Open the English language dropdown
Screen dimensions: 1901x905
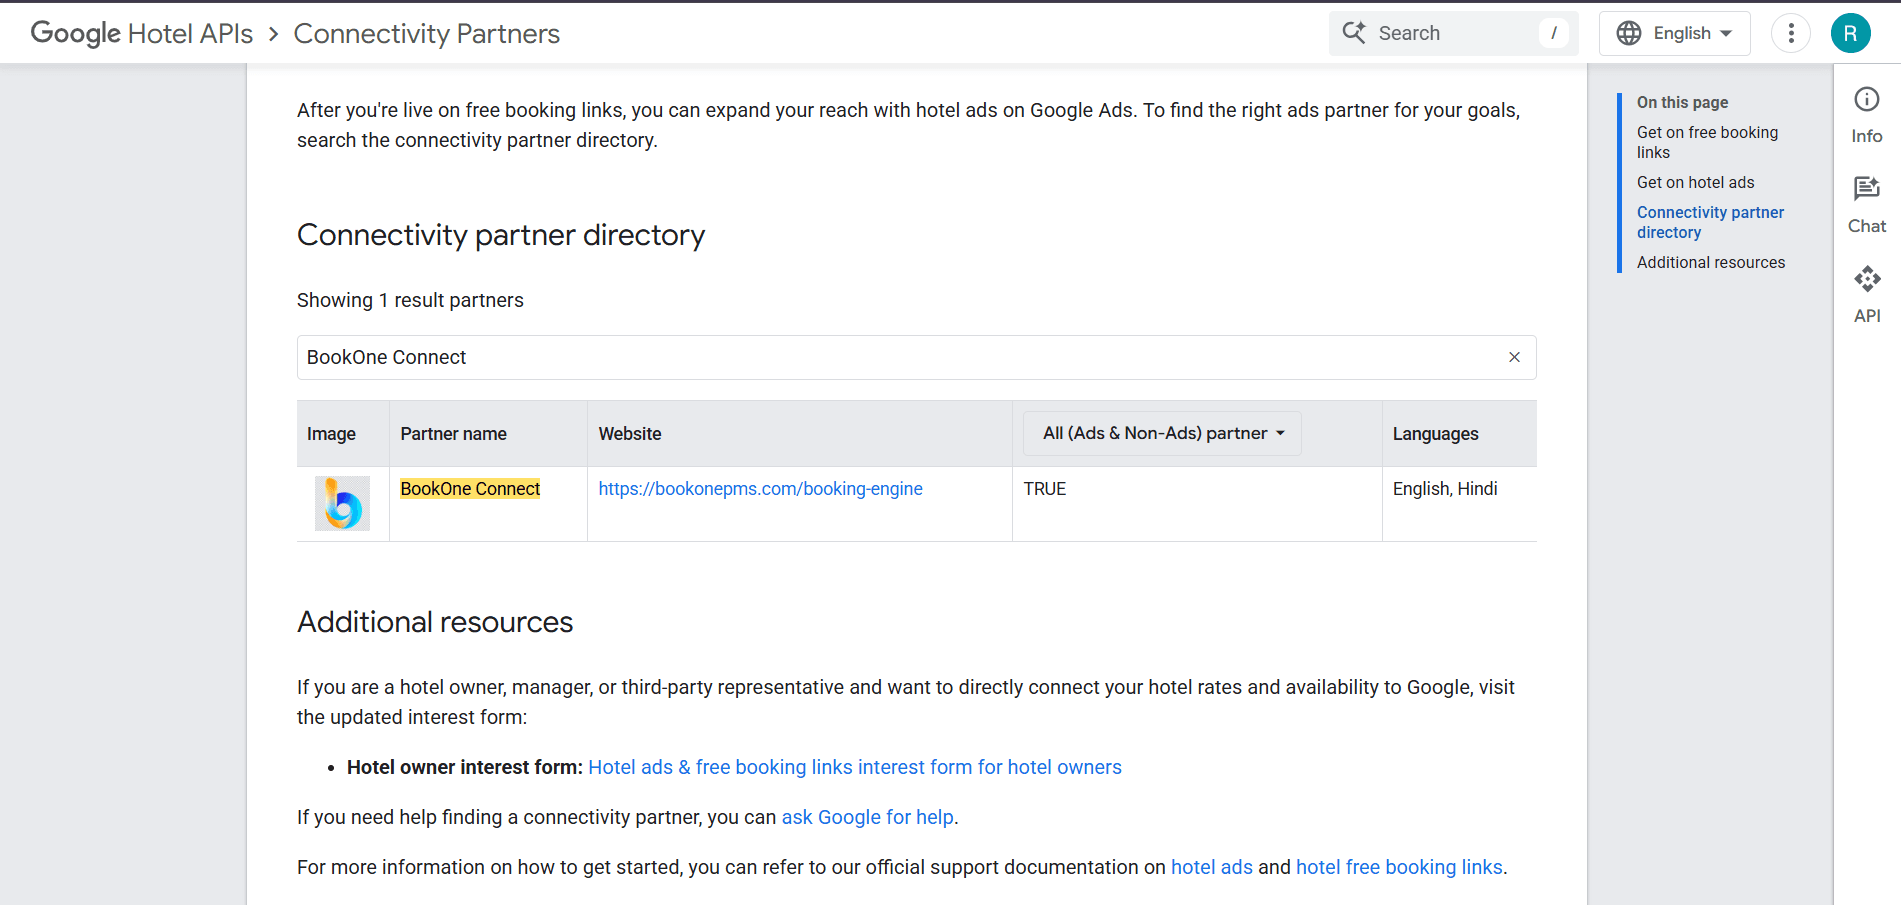click(1674, 33)
